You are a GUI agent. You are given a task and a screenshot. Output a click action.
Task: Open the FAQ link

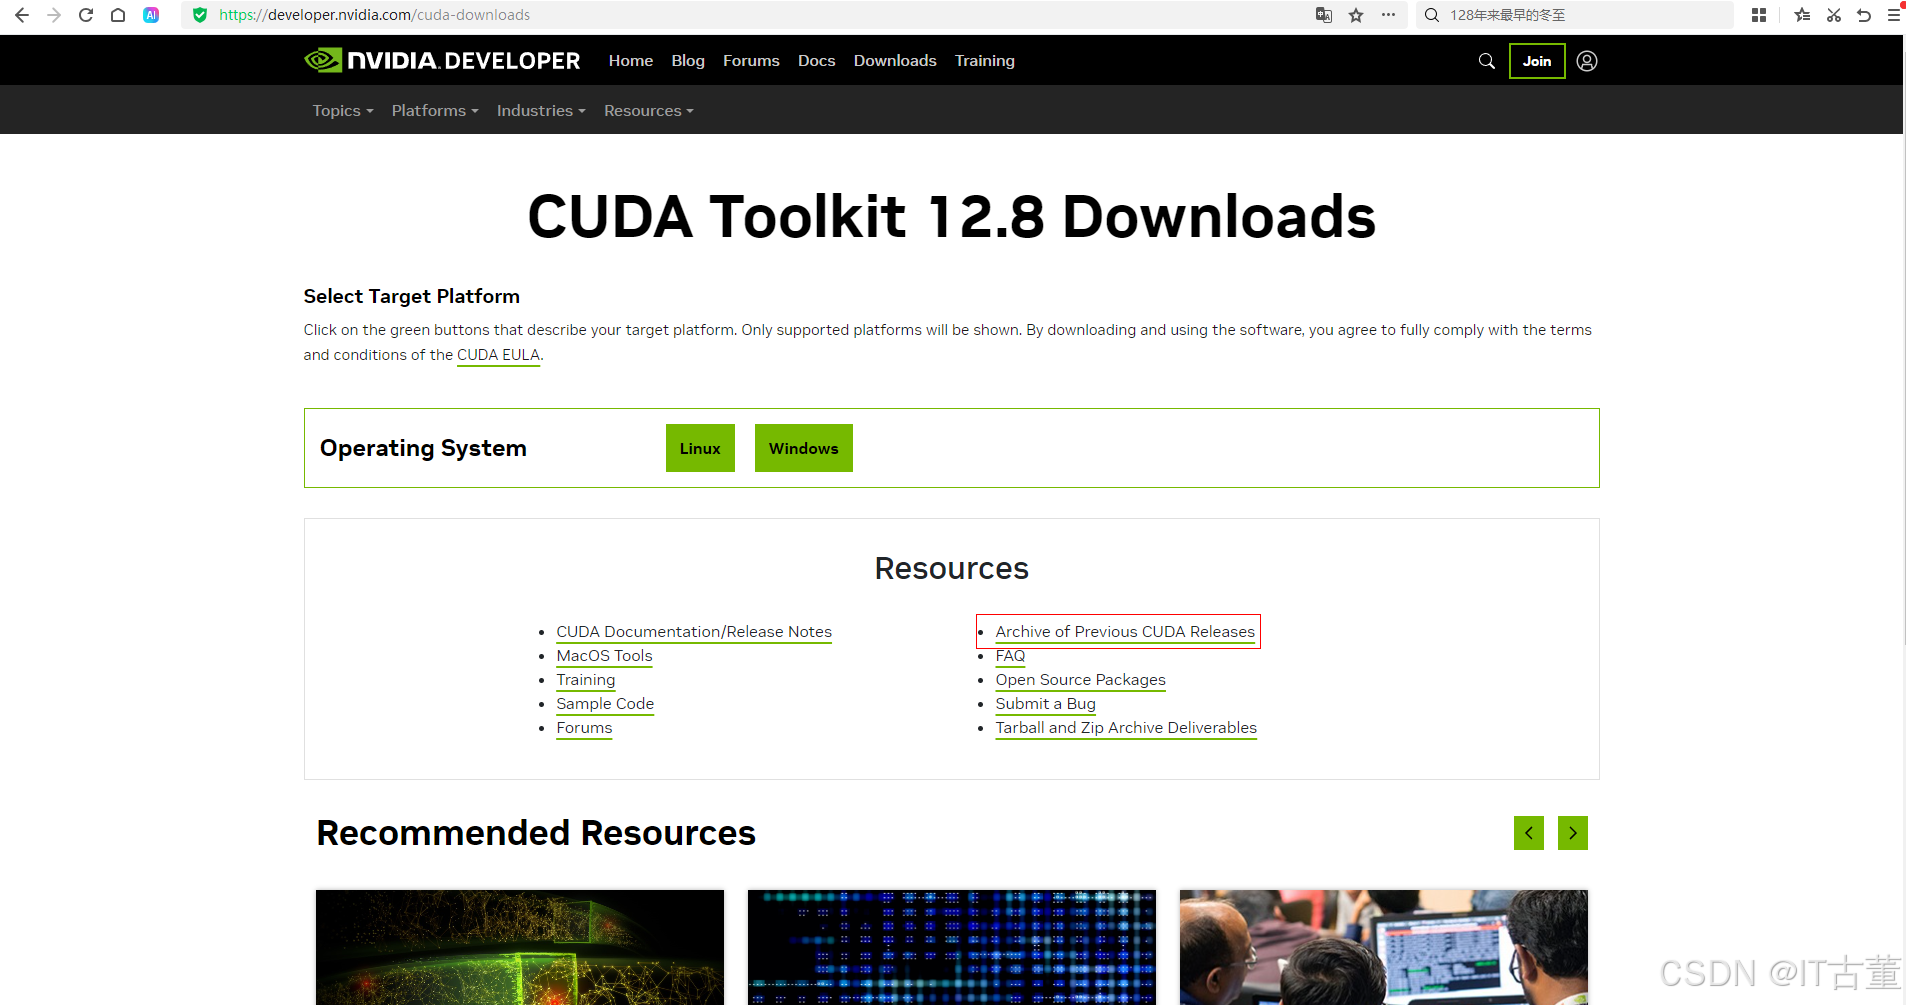pyautogui.click(x=1010, y=656)
